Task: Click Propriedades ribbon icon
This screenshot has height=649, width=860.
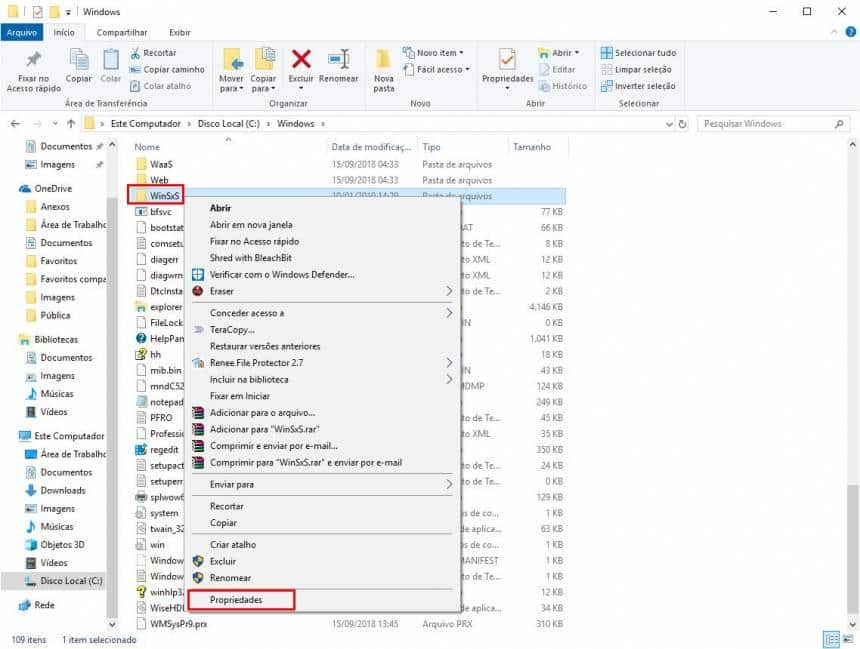Action: tap(507, 59)
